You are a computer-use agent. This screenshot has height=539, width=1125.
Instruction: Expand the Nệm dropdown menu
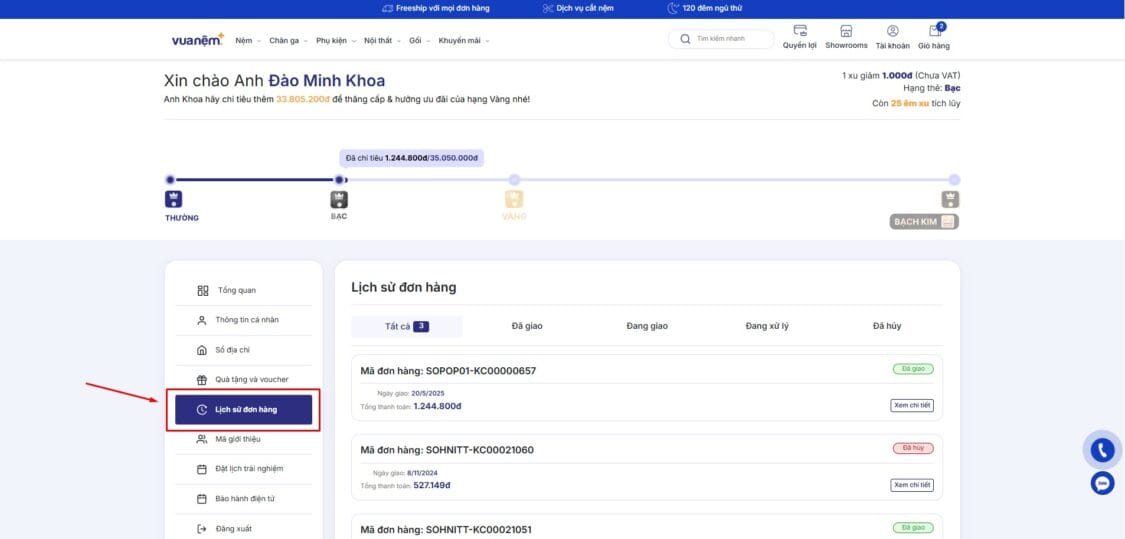point(247,41)
